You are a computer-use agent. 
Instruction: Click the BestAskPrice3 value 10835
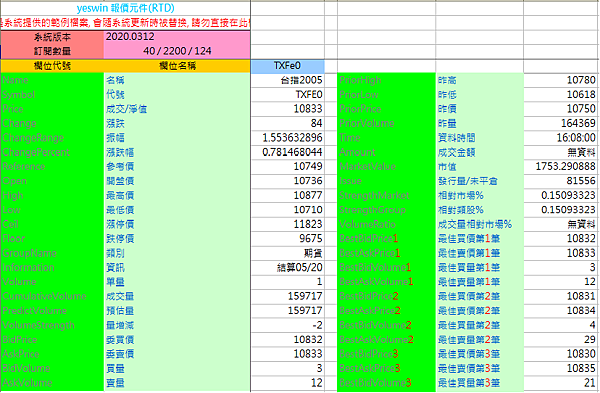pyautogui.click(x=561, y=368)
